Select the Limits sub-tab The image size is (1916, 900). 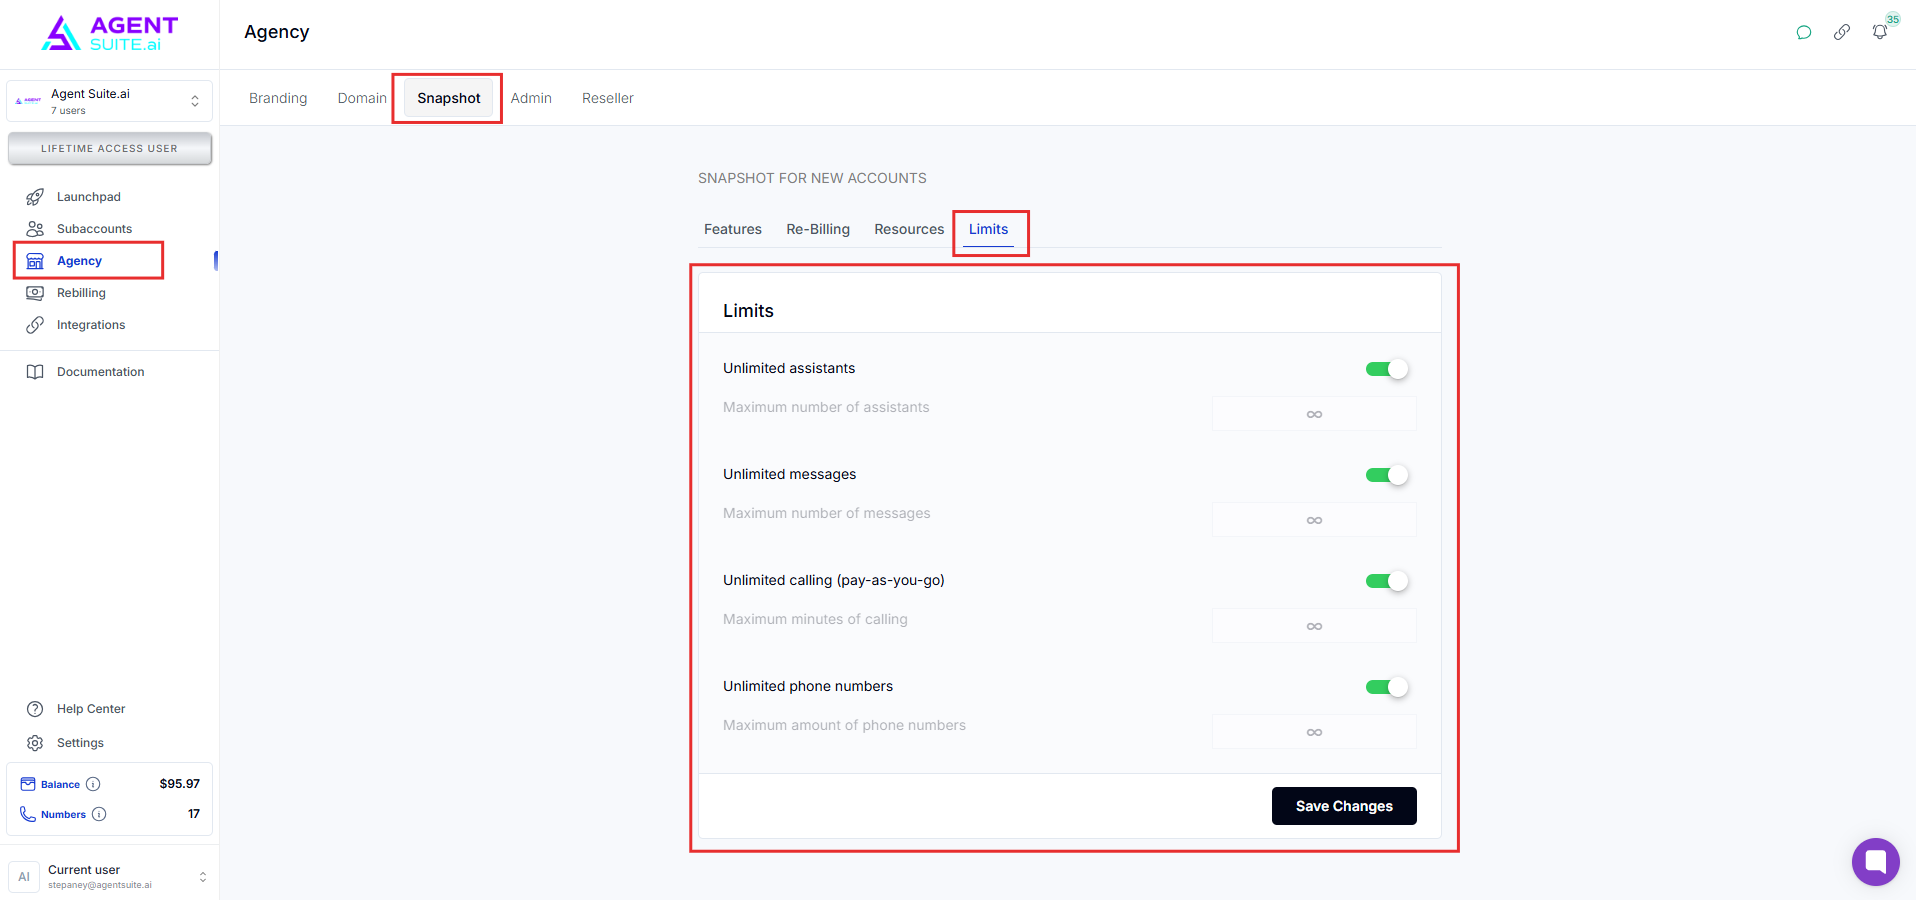(988, 229)
